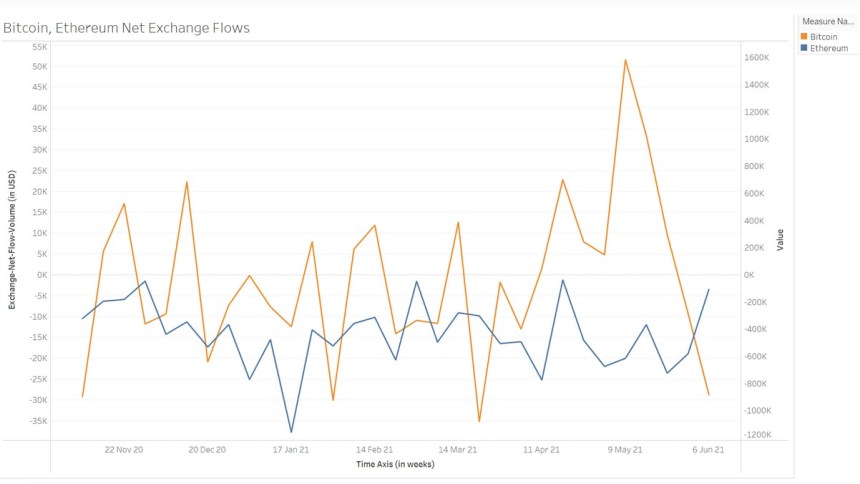
Task: Select the Bitcoin legend label
Action: pyautogui.click(x=824, y=37)
